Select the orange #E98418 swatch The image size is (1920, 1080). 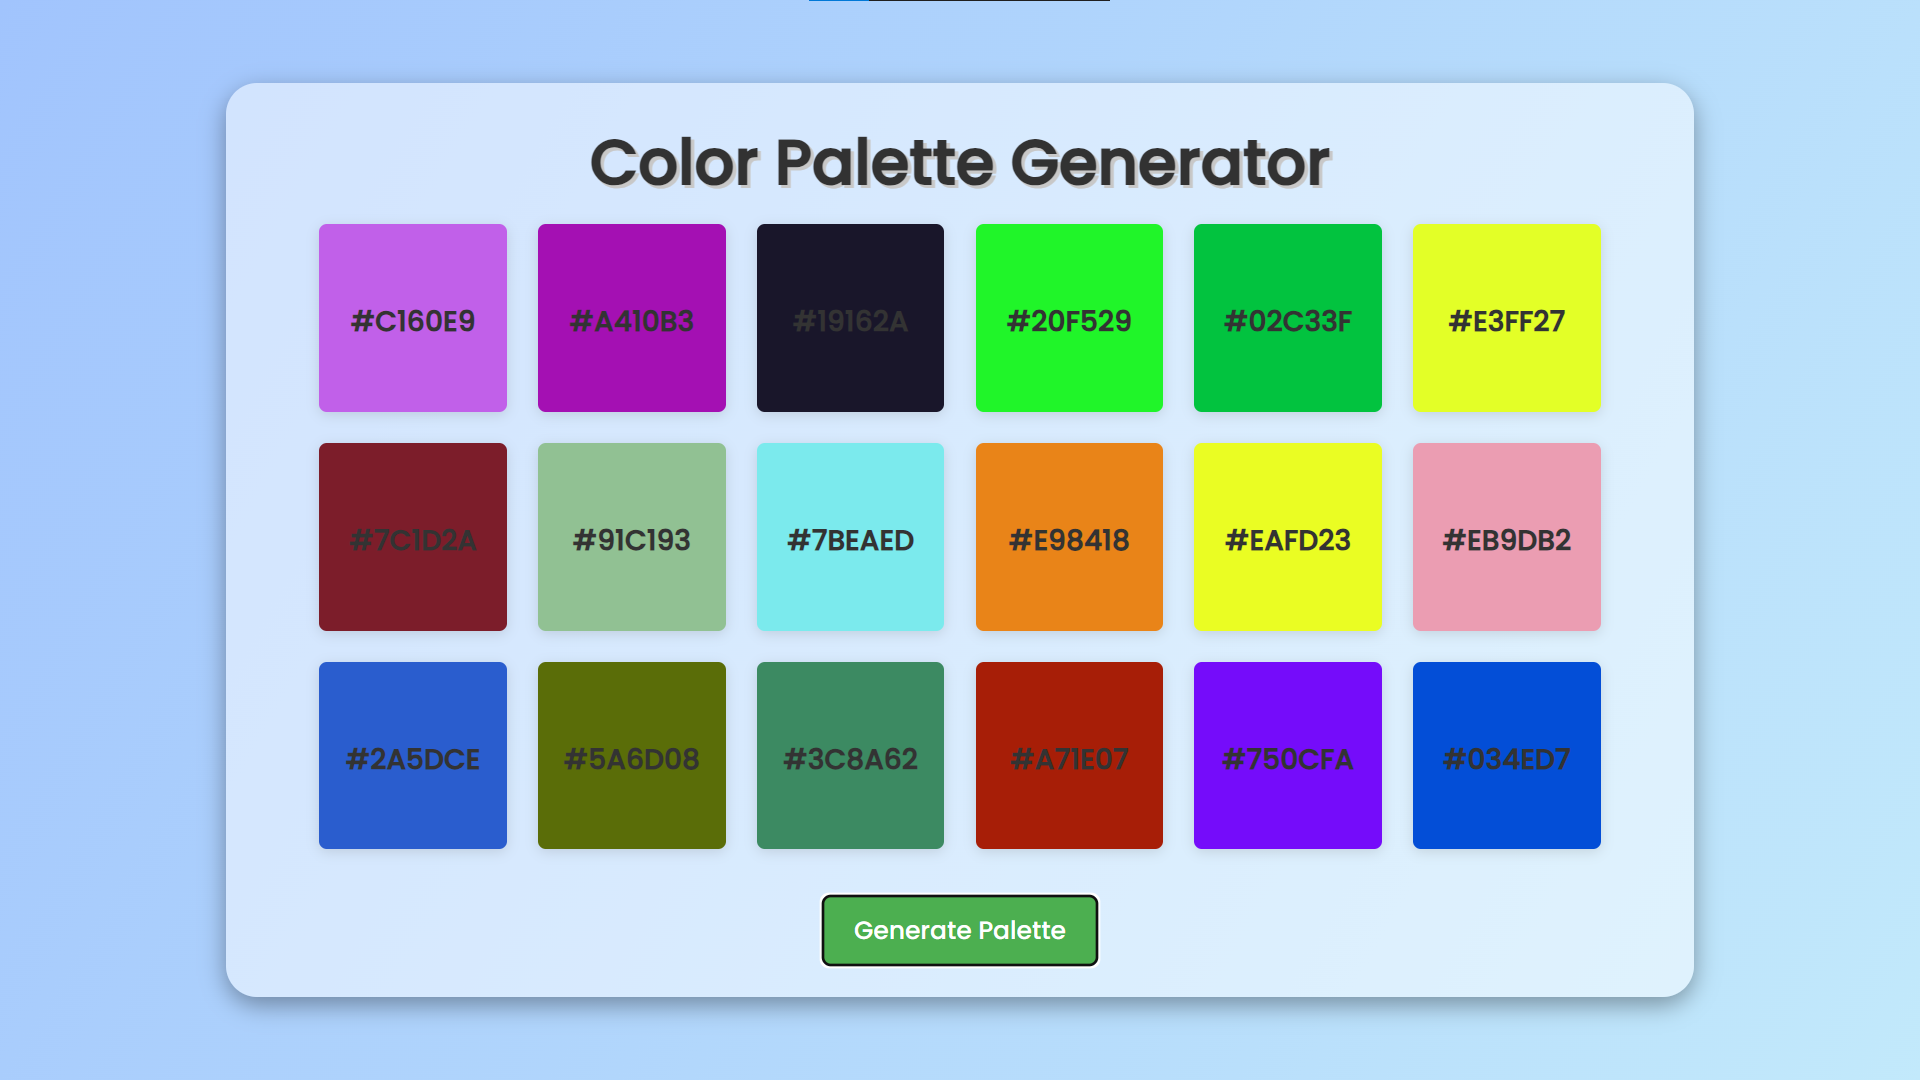[1069, 537]
